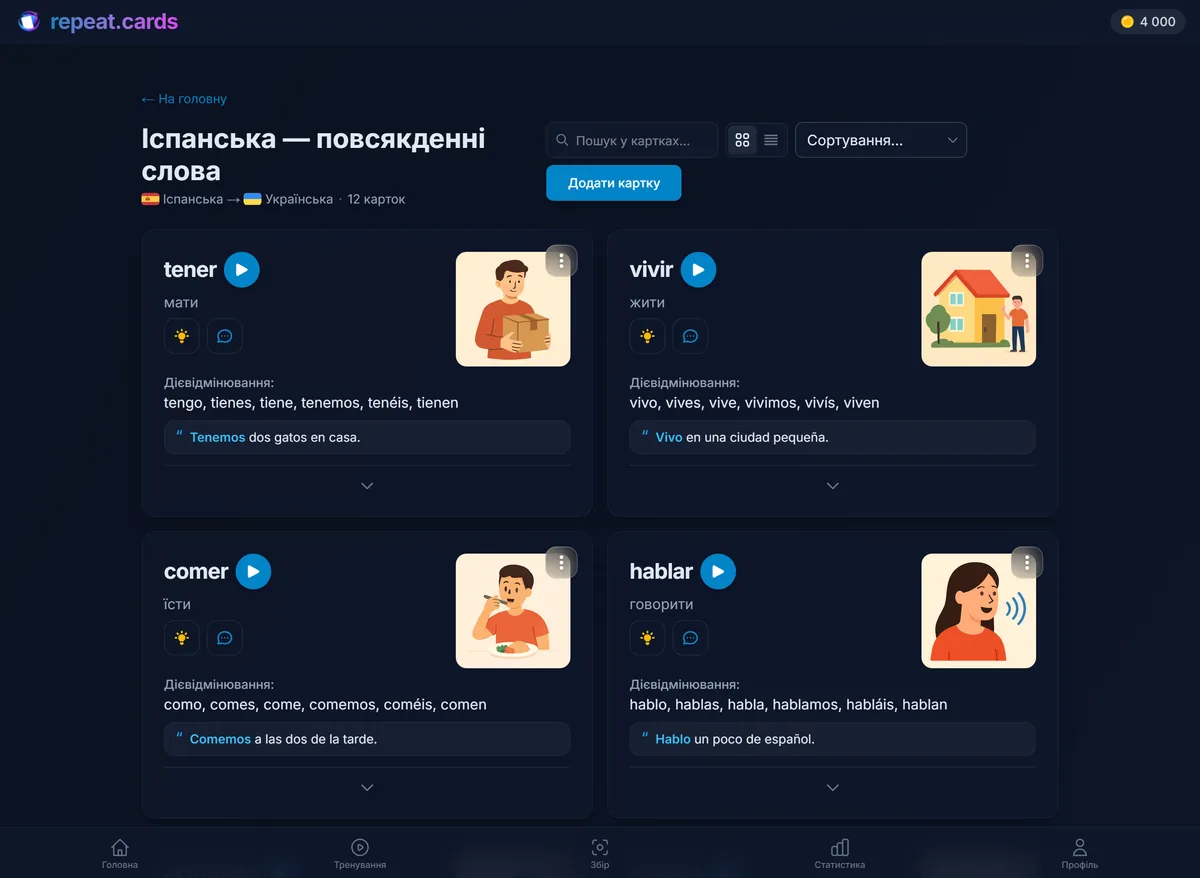Open three-dot menu on hablar card
1200x878 pixels.
(x=1027, y=563)
